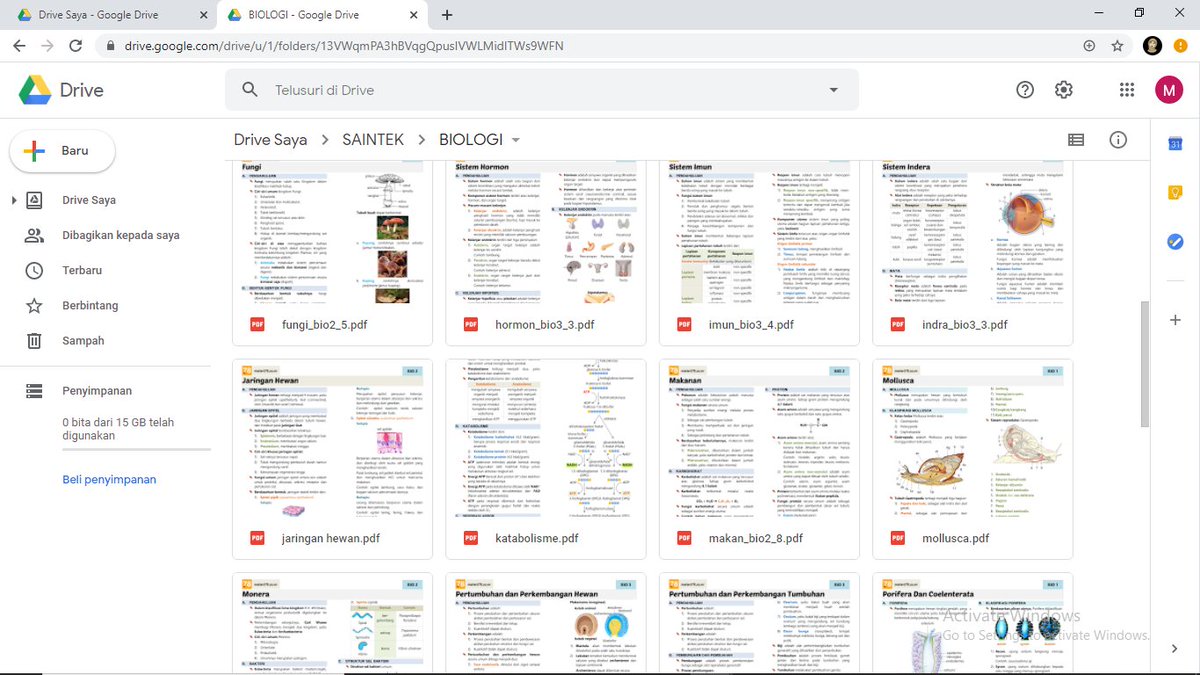
Task: Click Makanan document thumbnail preview
Action: point(759,438)
